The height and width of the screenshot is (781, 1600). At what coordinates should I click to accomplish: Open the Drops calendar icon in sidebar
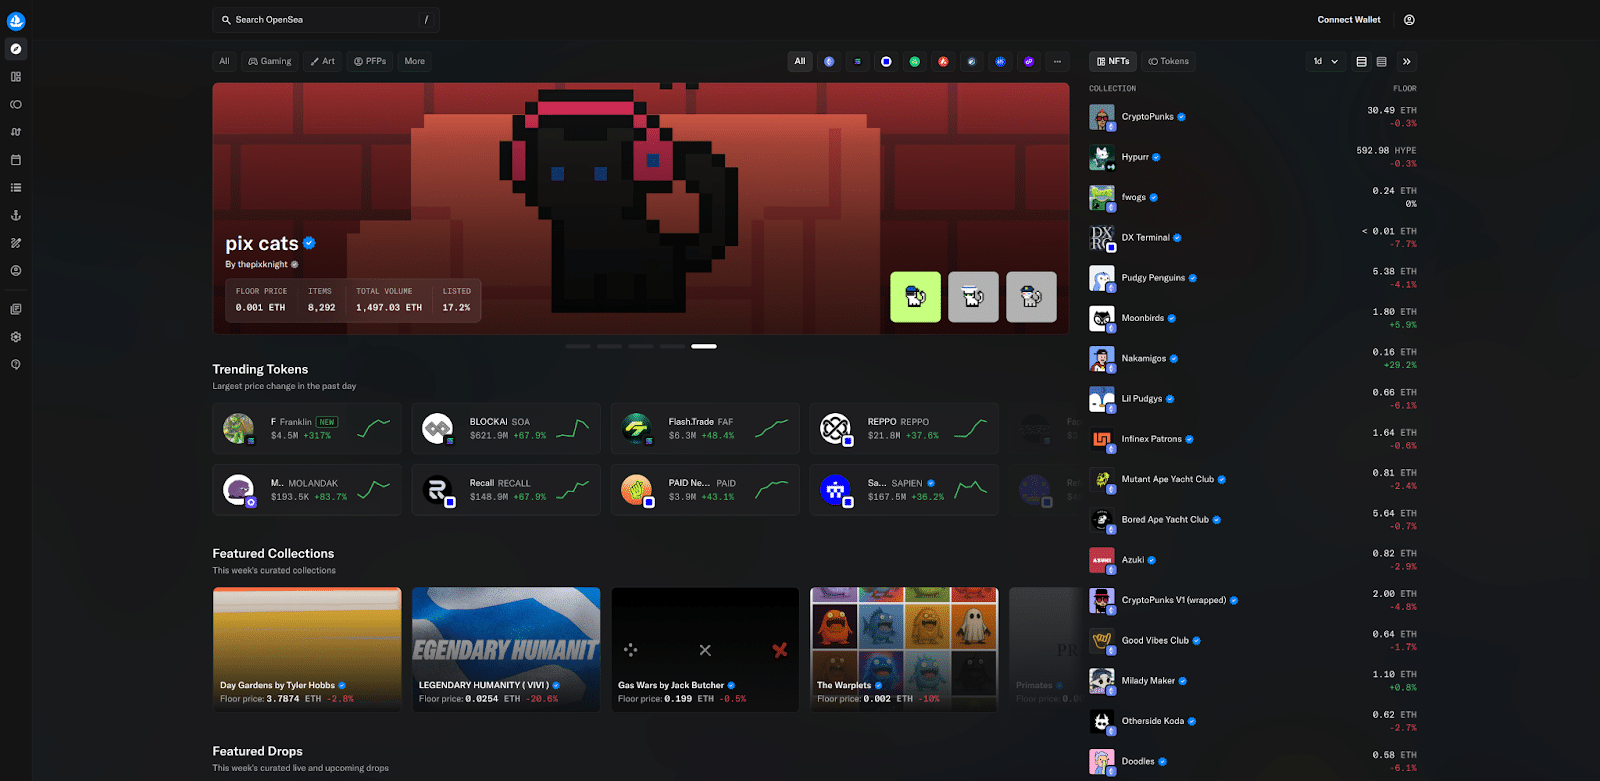[16, 160]
